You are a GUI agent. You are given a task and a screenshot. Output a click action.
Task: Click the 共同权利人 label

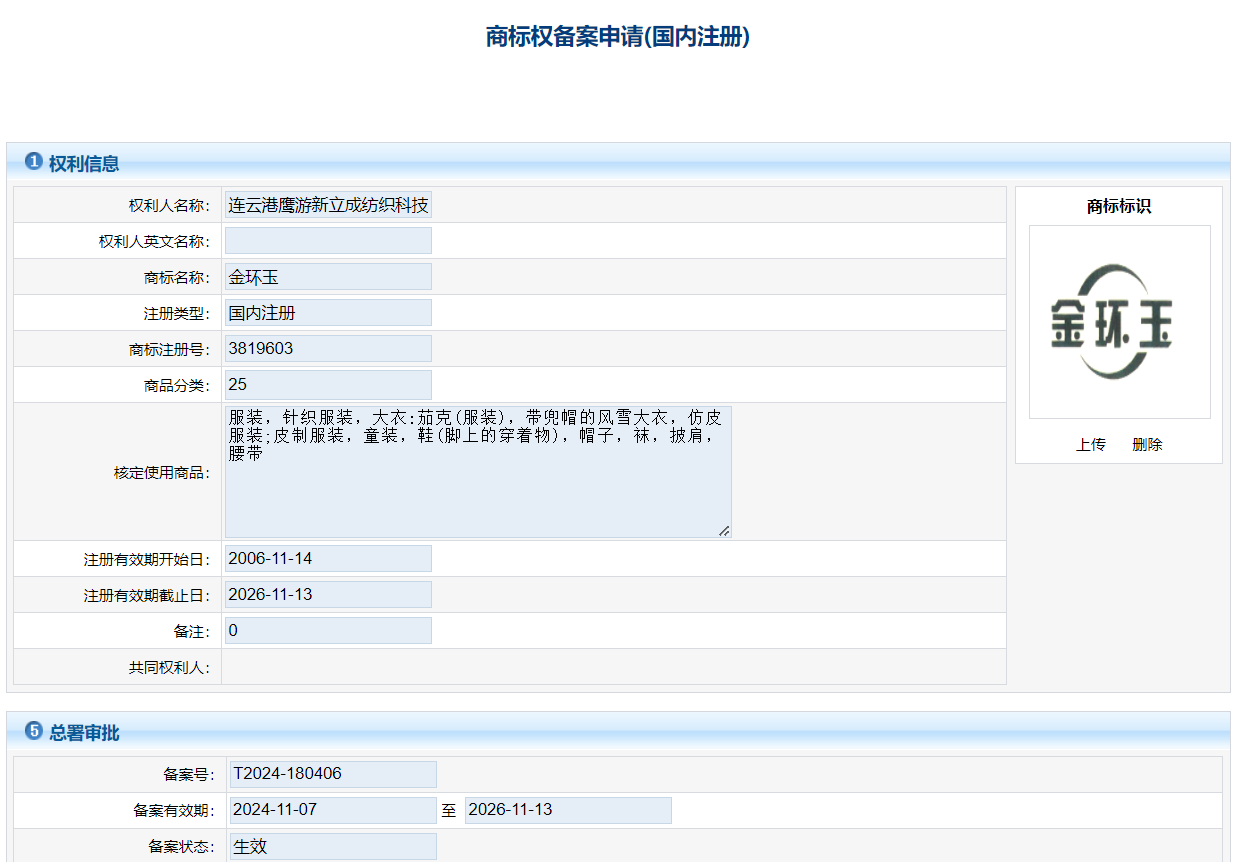pos(169,668)
